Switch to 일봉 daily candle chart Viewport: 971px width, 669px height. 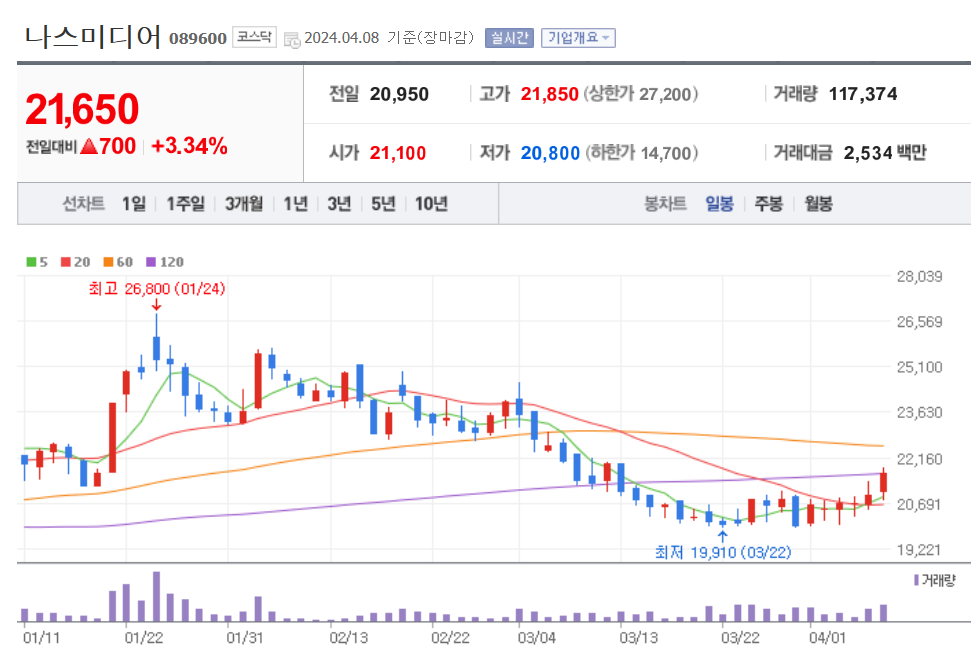(719, 204)
